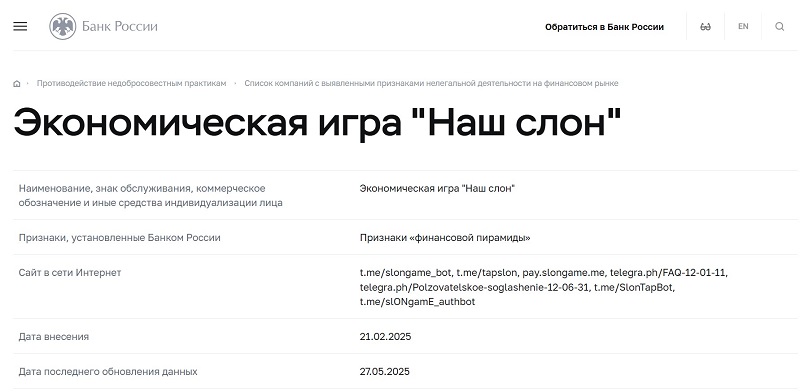This screenshot has width=800, height=392.
Task: Select label Сайт в сети Интернет
Action: tap(70, 273)
